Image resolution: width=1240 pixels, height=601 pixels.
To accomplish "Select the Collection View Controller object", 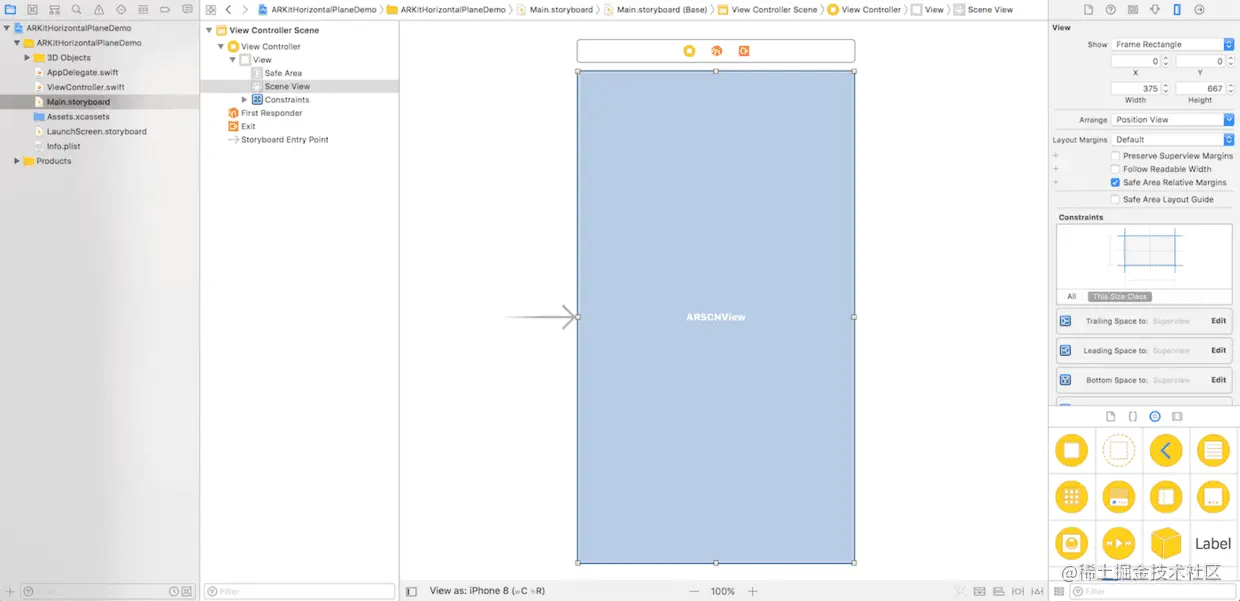I will click(x=1072, y=497).
